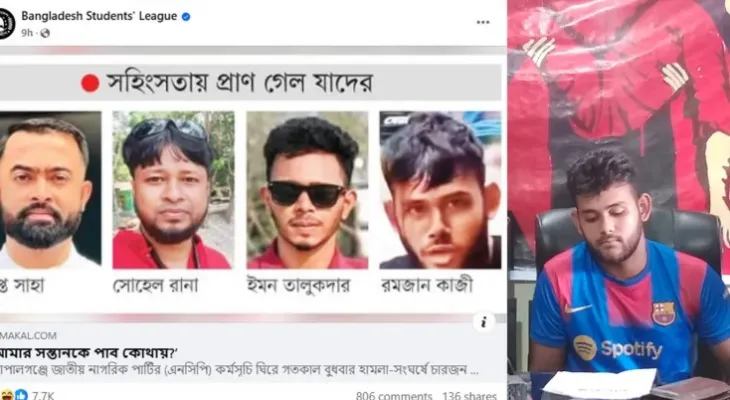Click the man in Spotify jersey photo

pos(619,200)
